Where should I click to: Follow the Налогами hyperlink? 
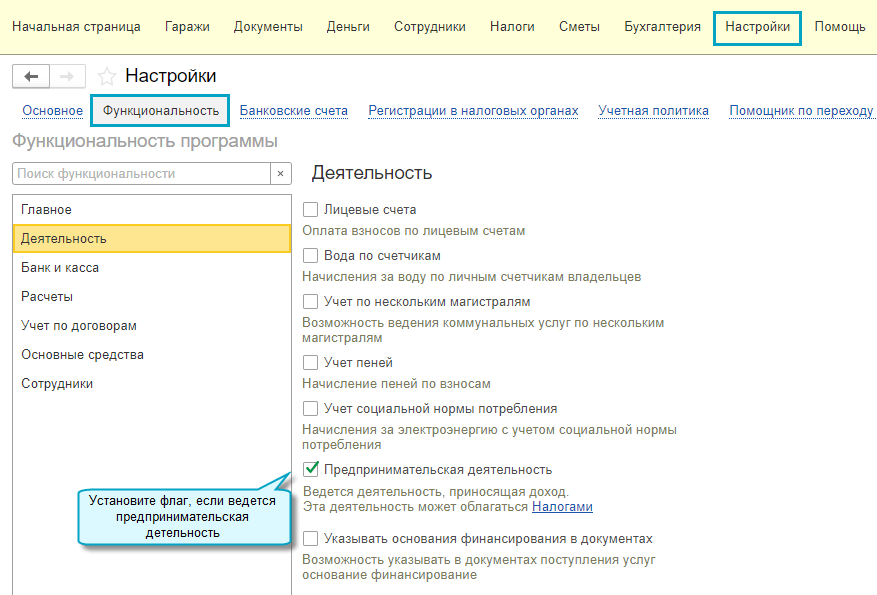[x=562, y=507]
